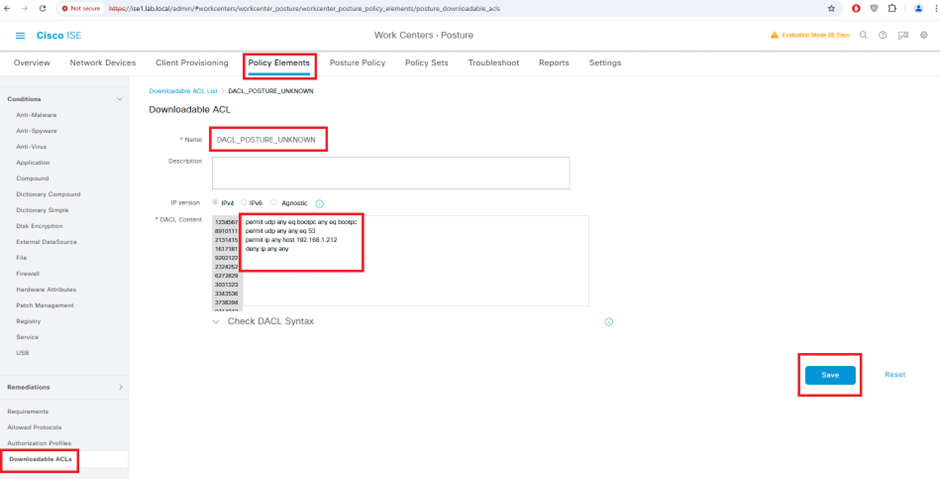Open the browser extensions puzzle icon

[892, 8]
